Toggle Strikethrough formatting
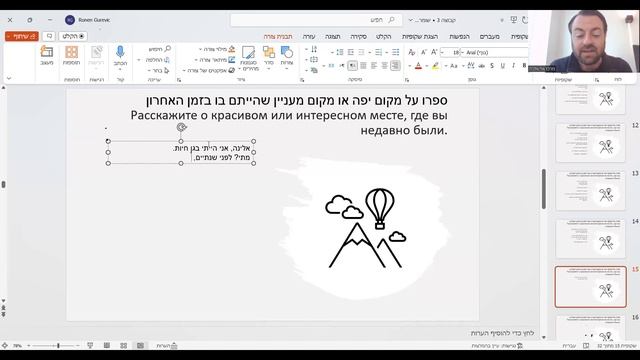 [x=482, y=65]
